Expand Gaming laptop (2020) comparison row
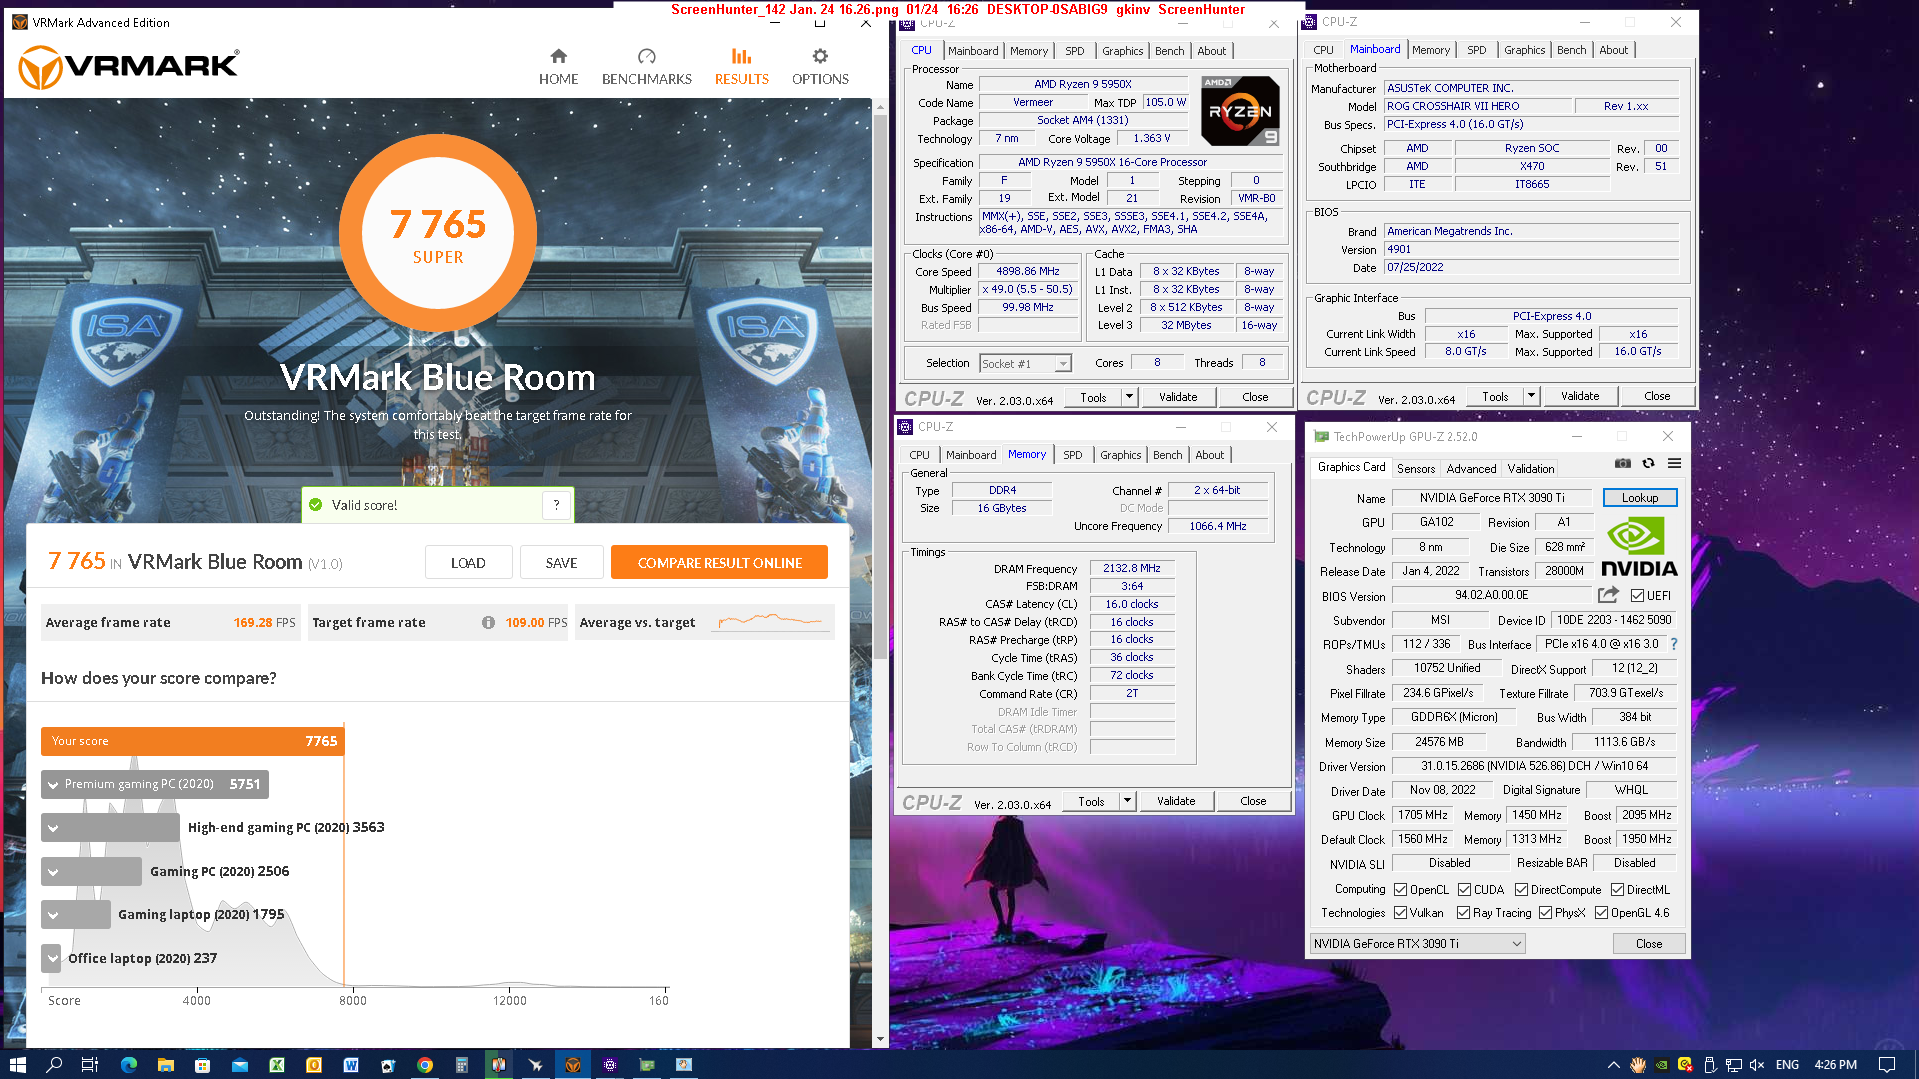The height and width of the screenshot is (1079, 1919). [x=53, y=915]
